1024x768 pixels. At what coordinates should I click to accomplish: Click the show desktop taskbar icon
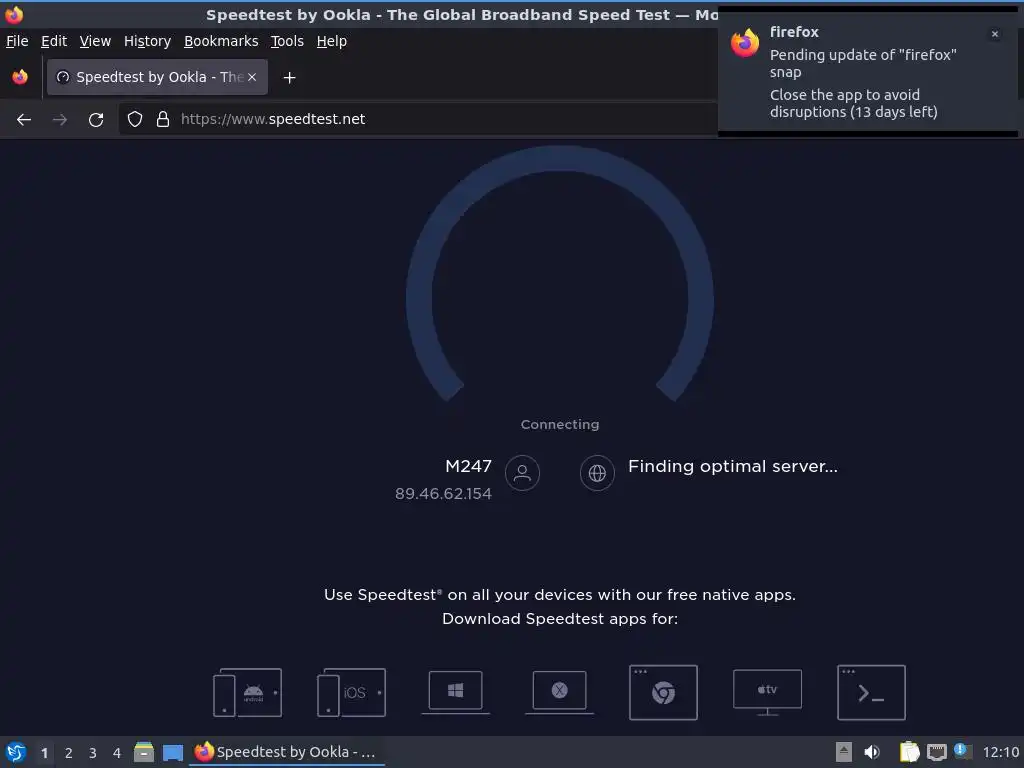(173, 752)
